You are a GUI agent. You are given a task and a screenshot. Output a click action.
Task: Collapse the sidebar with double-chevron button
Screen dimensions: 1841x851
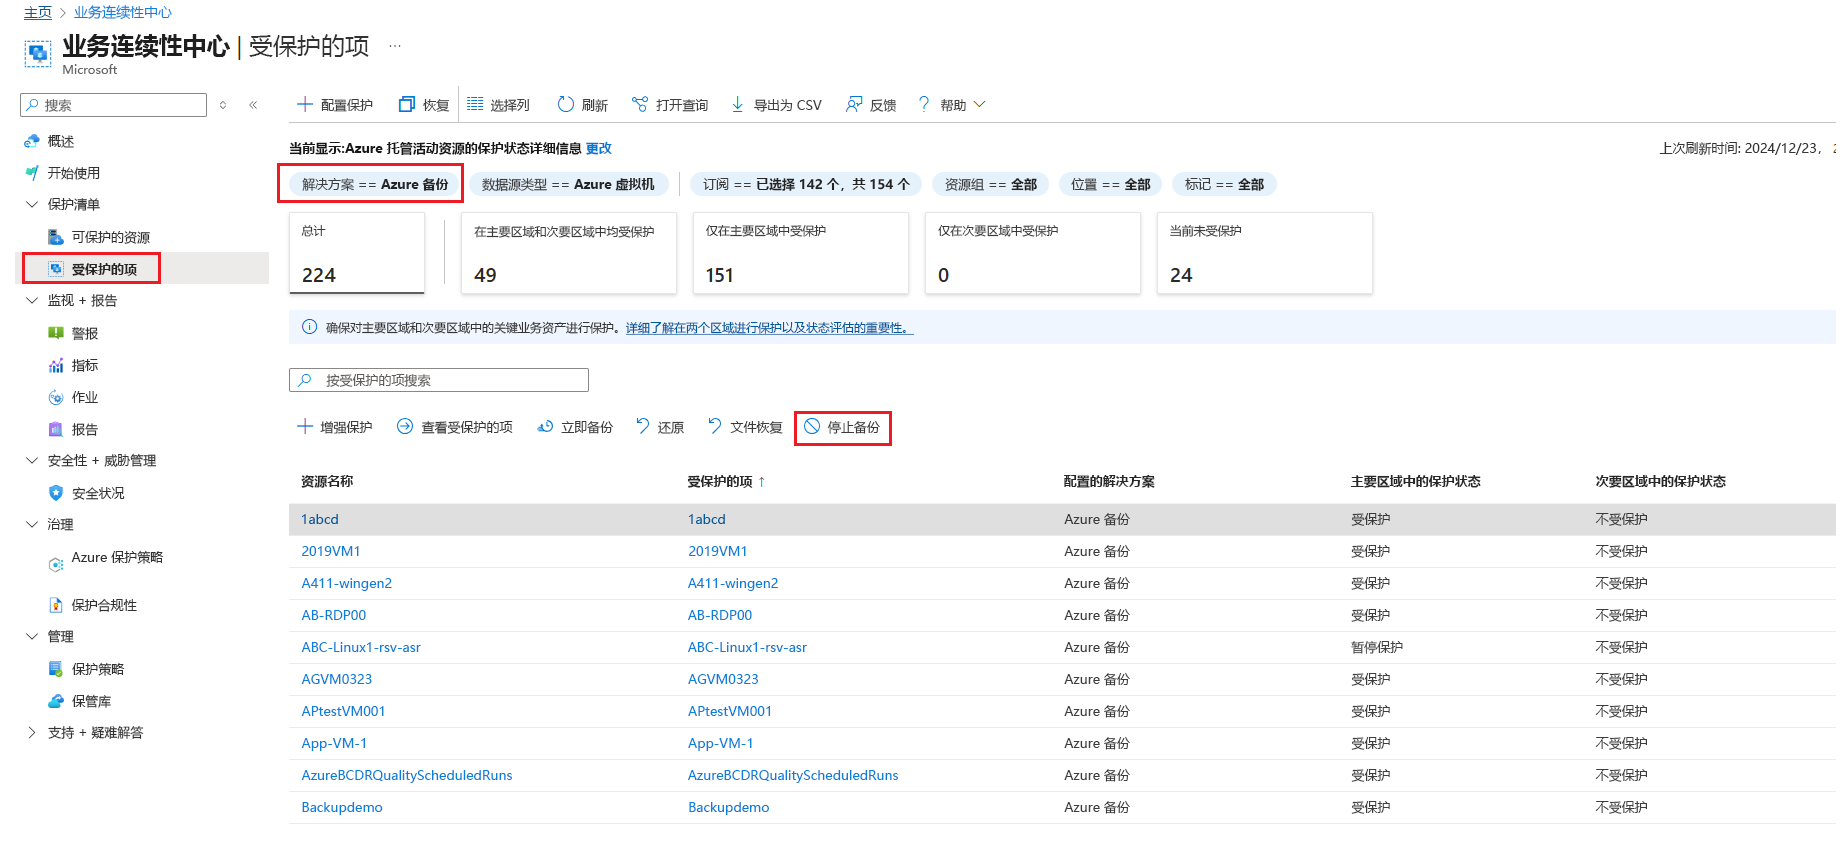point(253,105)
